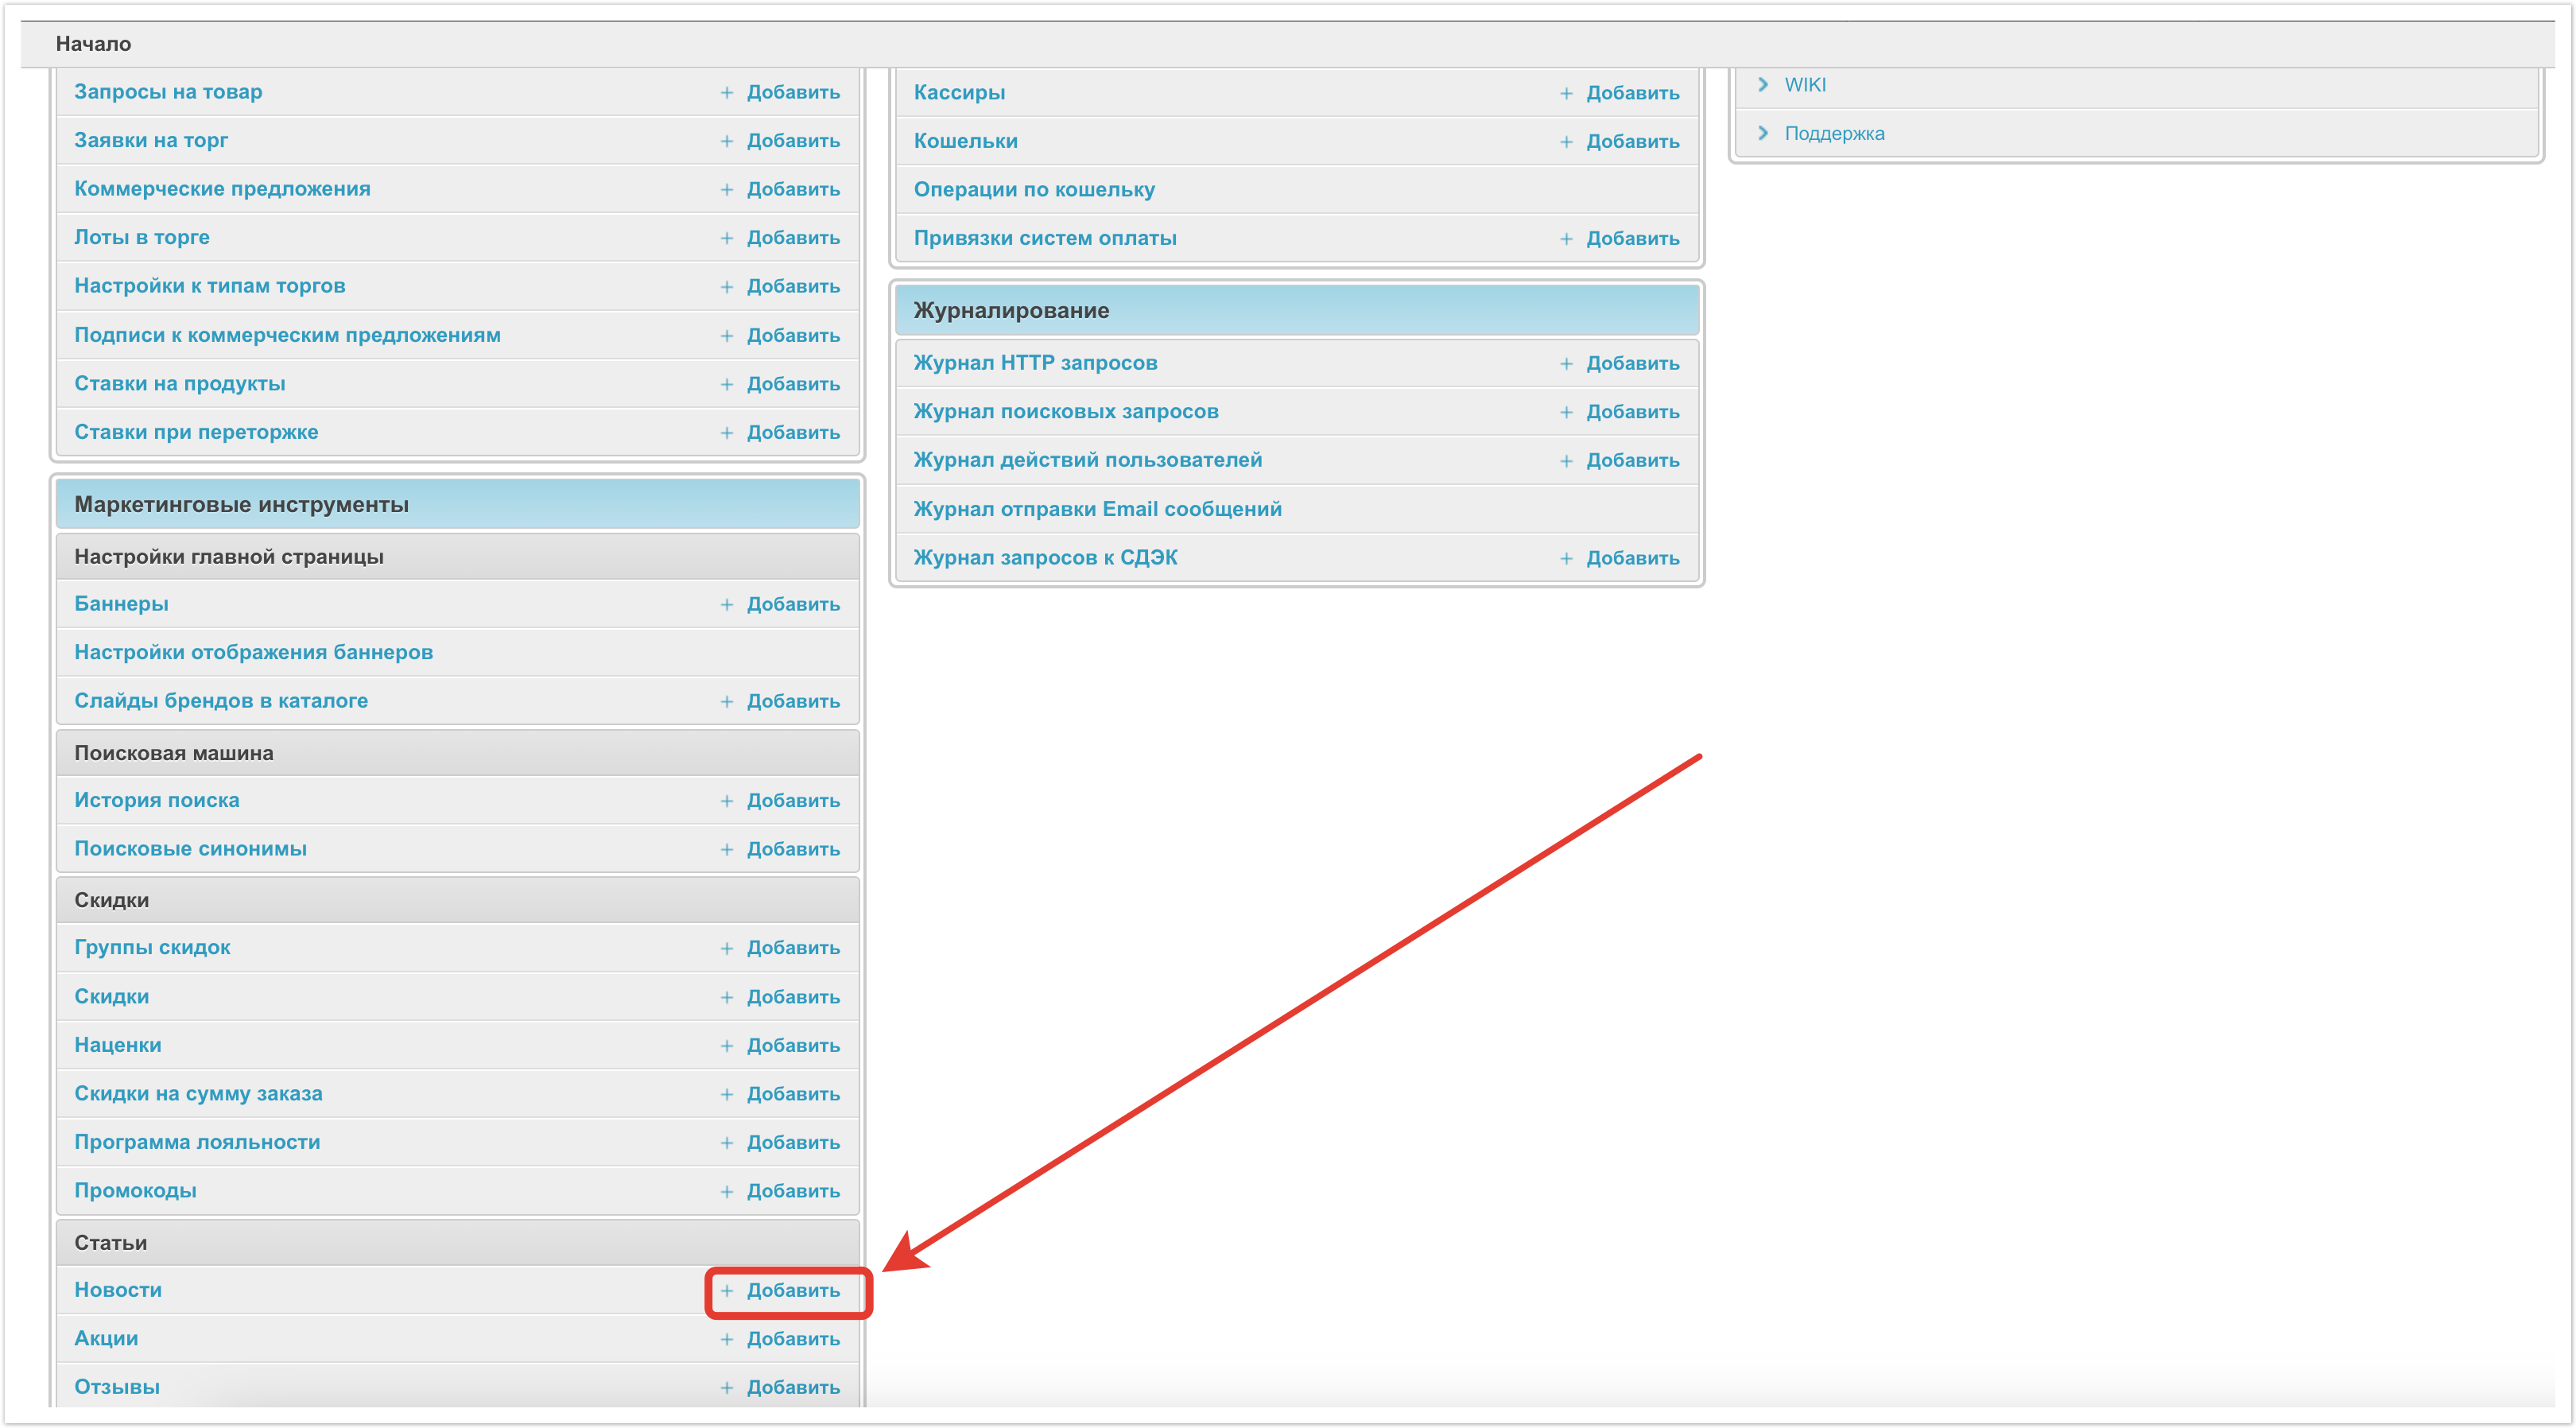Click the plus icon in the Кассиры row
The width and height of the screenshot is (2576, 1428).
click(x=1566, y=93)
